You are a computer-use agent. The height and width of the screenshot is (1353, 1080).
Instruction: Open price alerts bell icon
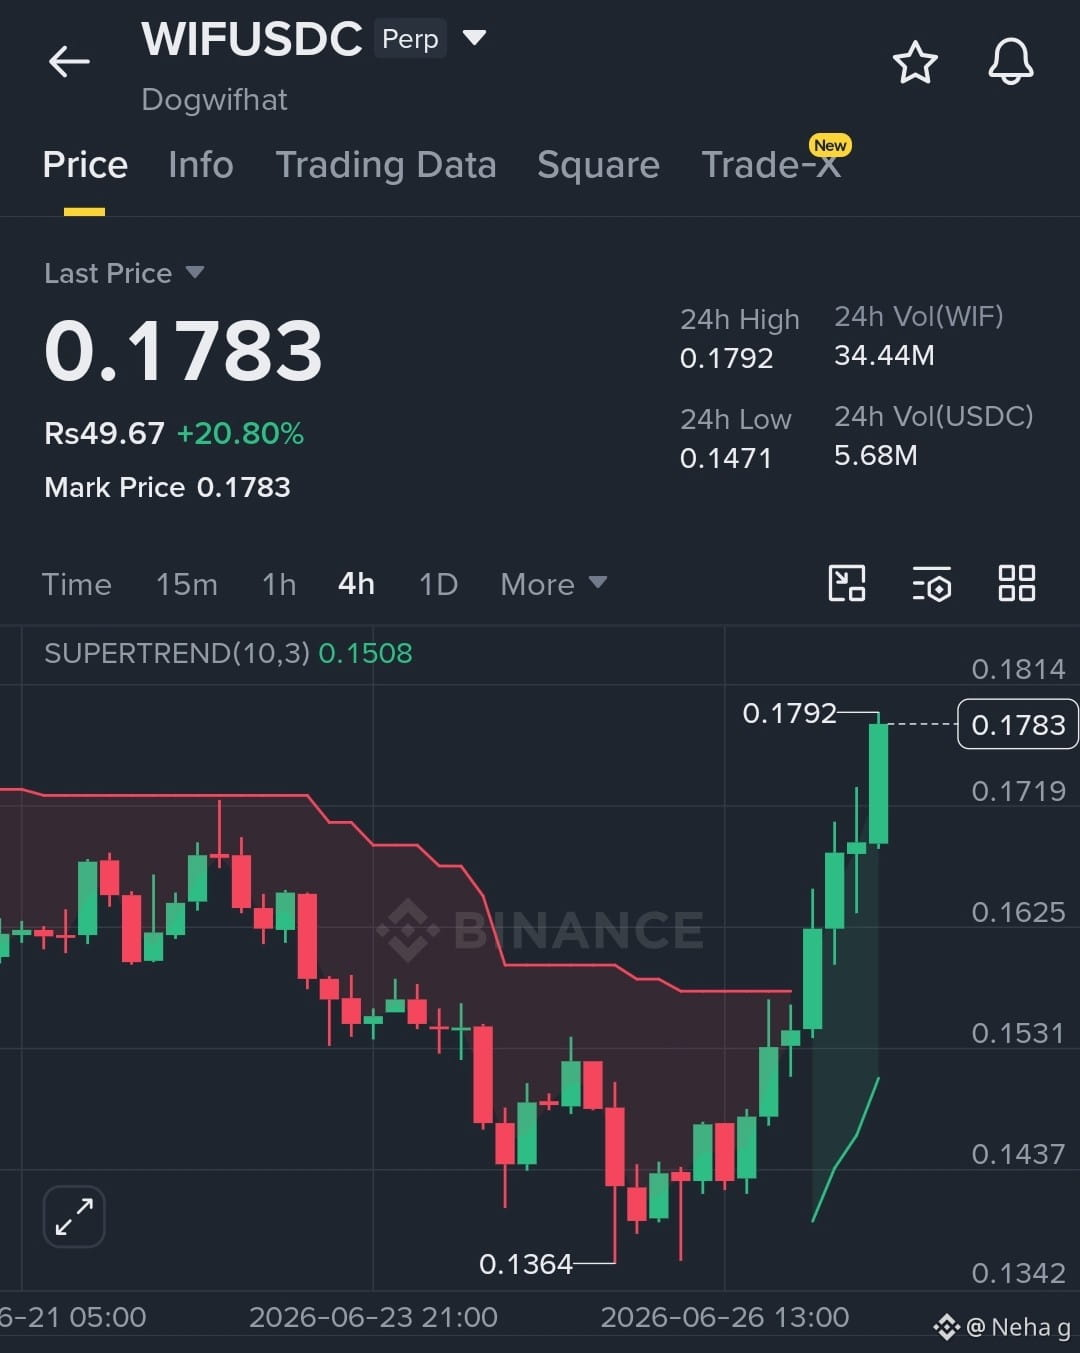click(1010, 62)
